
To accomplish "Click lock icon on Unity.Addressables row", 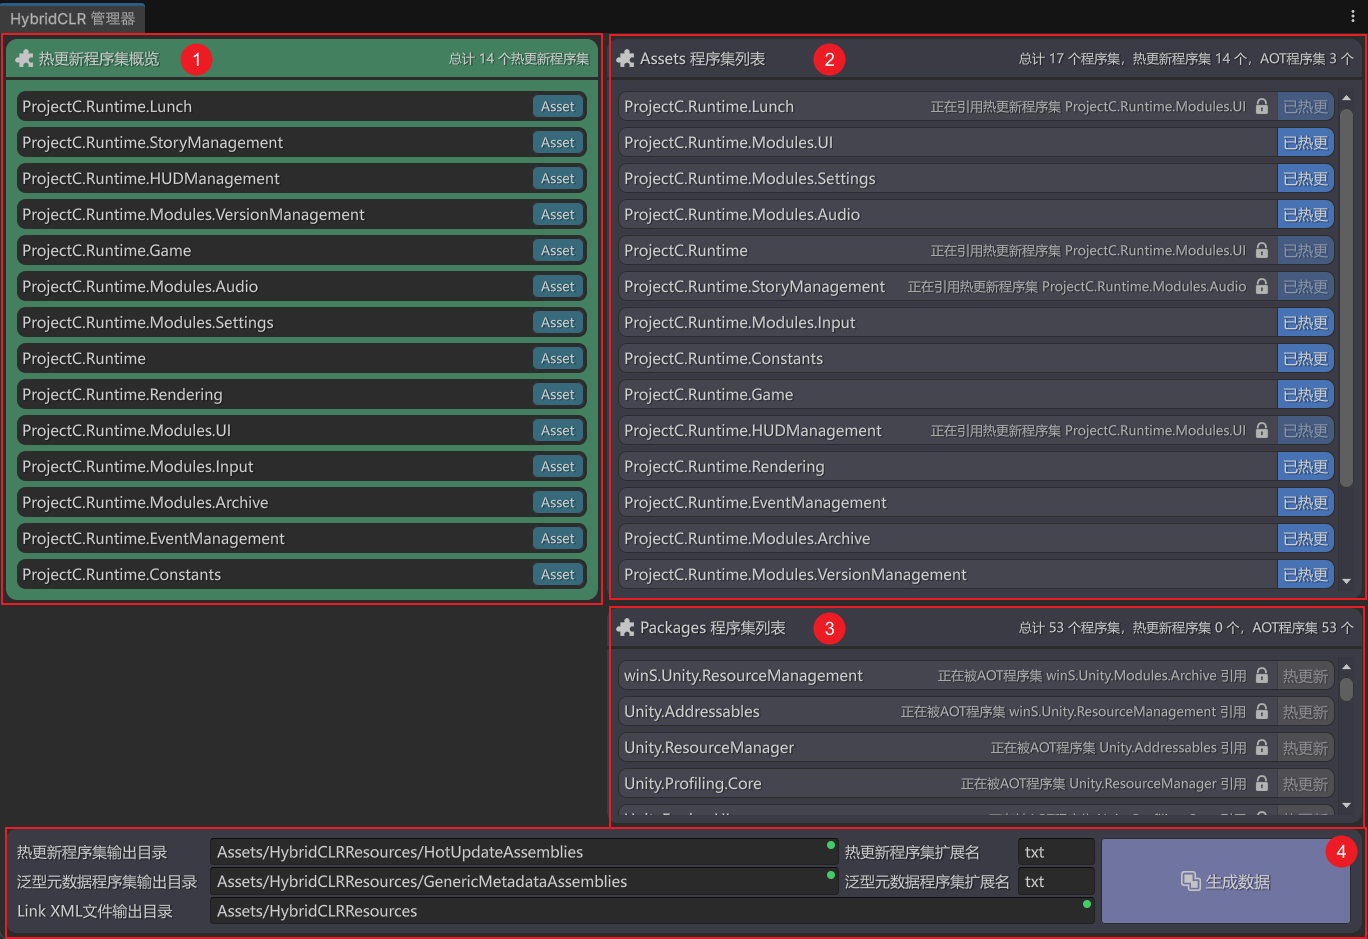I will [1262, 712].
